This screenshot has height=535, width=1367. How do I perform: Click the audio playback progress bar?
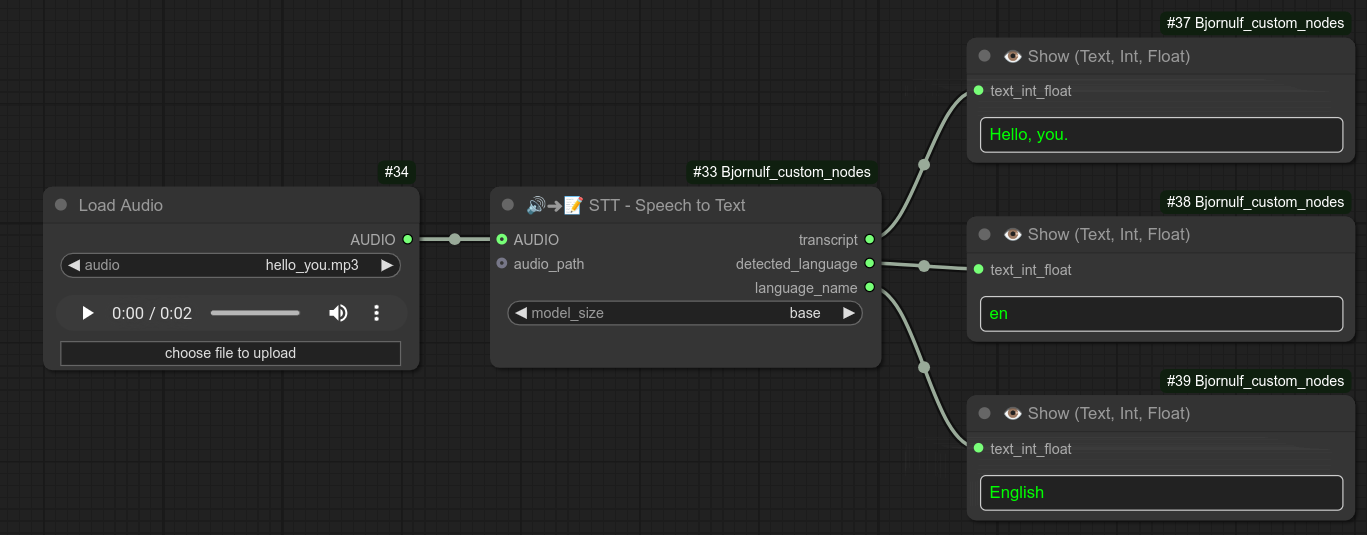(x=255, y=313)
